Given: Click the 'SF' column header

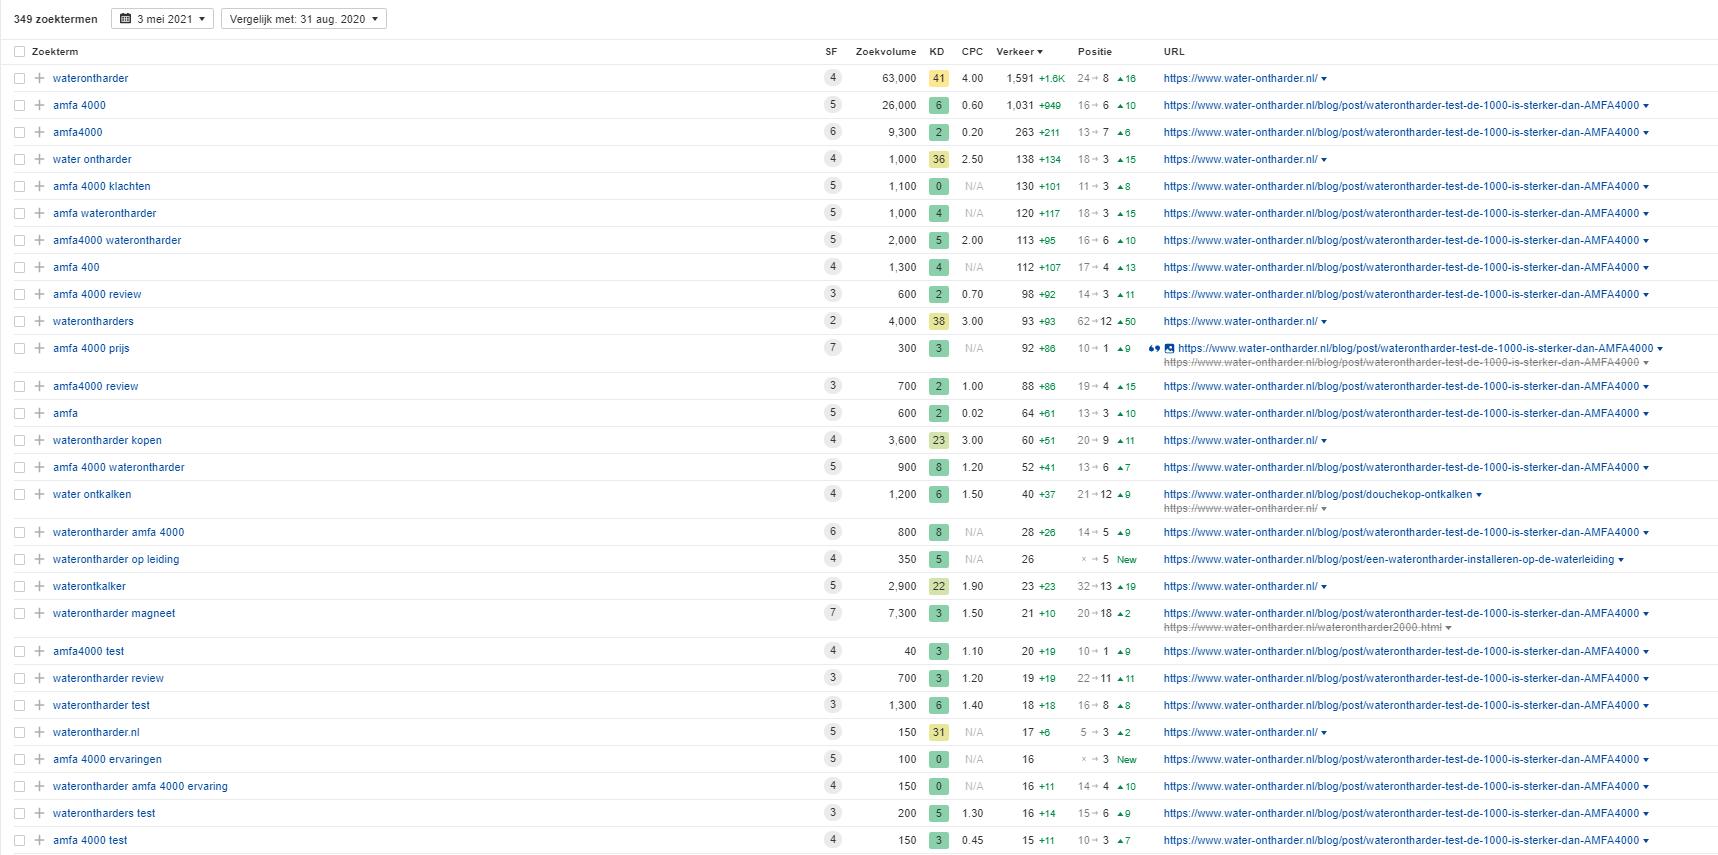Looking at the screenshot, I should [x=831, y=51].
